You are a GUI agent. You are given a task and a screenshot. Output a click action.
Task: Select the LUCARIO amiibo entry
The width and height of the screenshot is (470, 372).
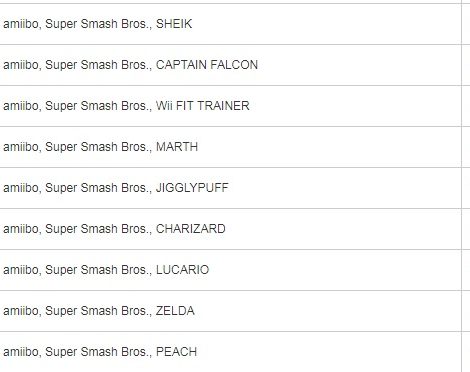(x=231, y=270)
